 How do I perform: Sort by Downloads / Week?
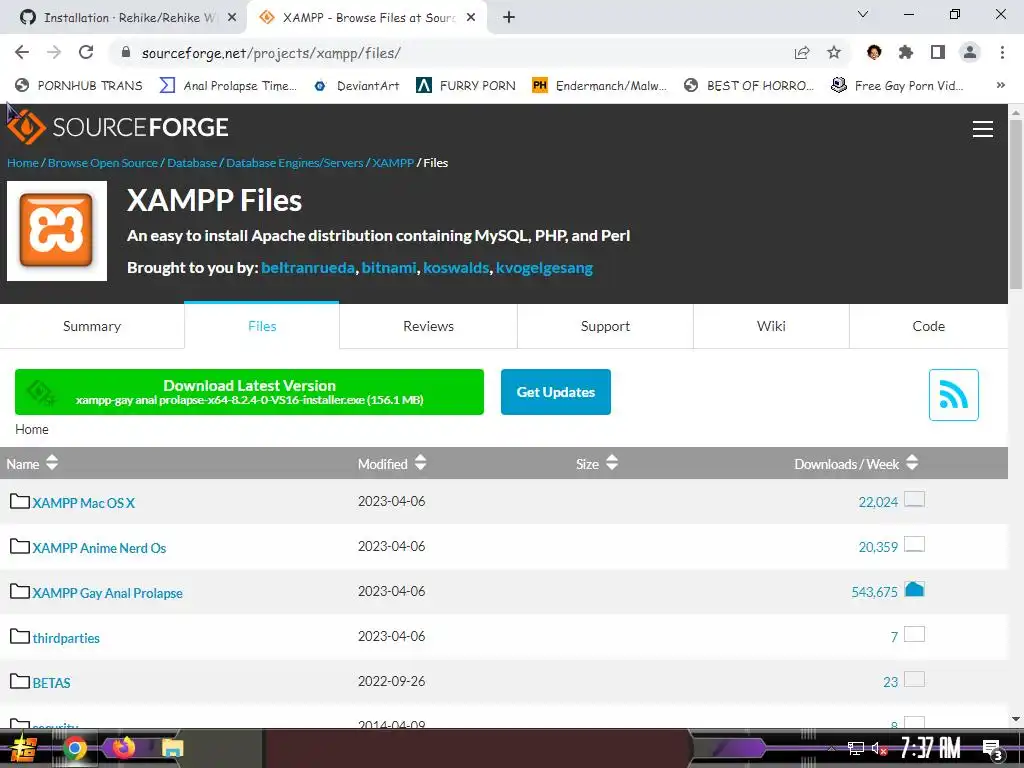(856, 463)
